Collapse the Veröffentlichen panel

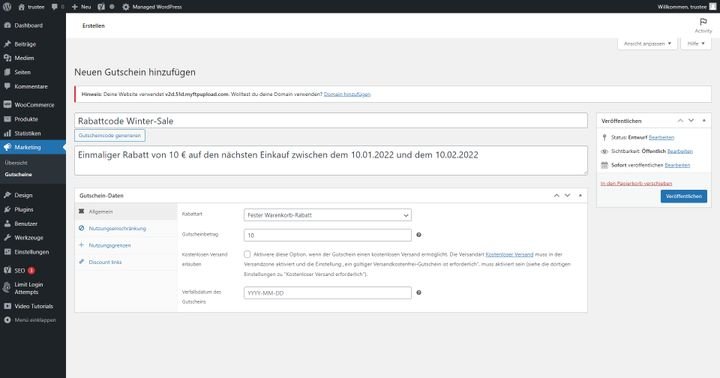tap(704, 120)
